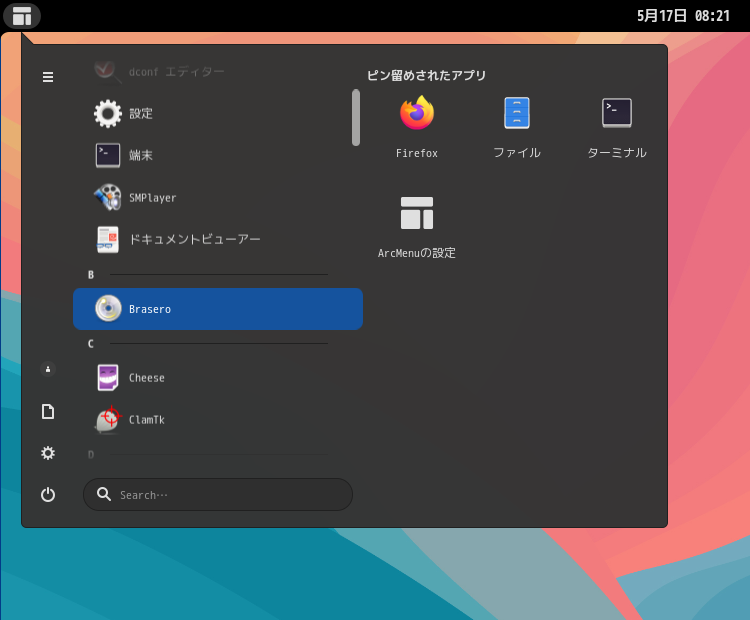Open the power options button

(48, 495)
